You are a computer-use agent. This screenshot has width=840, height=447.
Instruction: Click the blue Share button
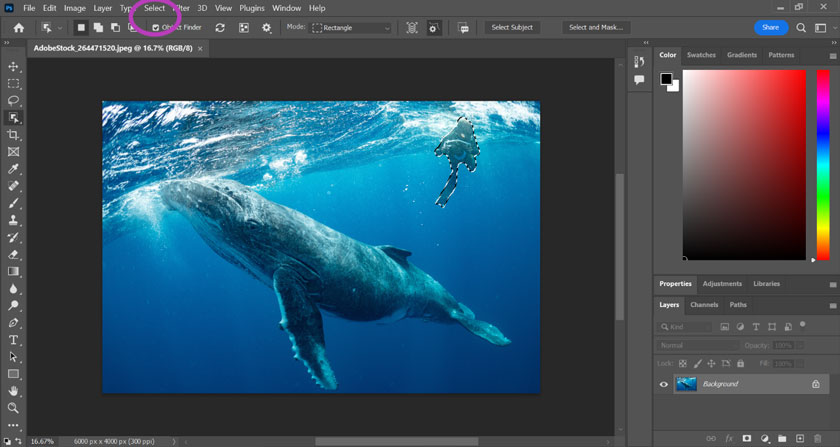pyautogui.click(x=770, y=27)
